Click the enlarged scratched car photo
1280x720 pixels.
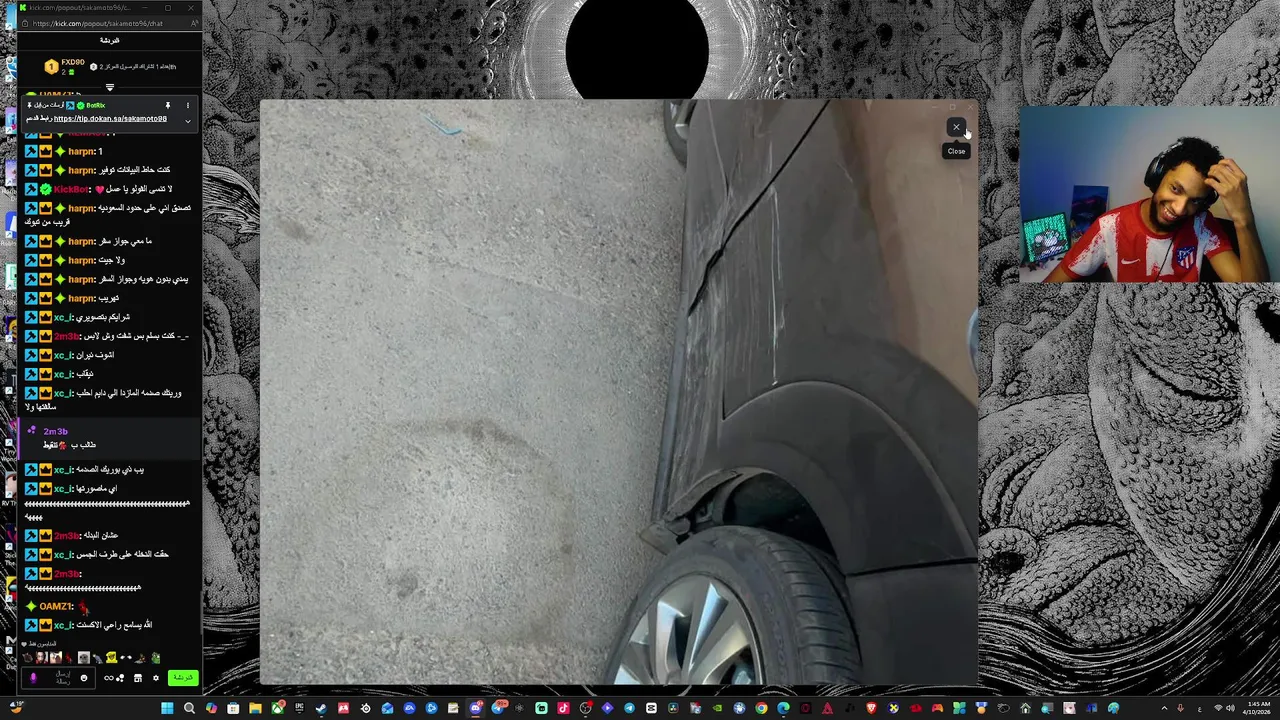point(618,392)
